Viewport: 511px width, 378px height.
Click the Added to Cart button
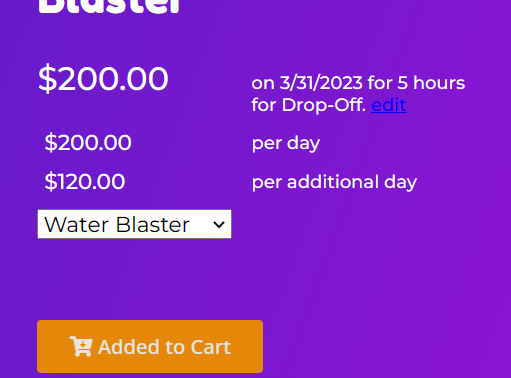coord(150,346)
